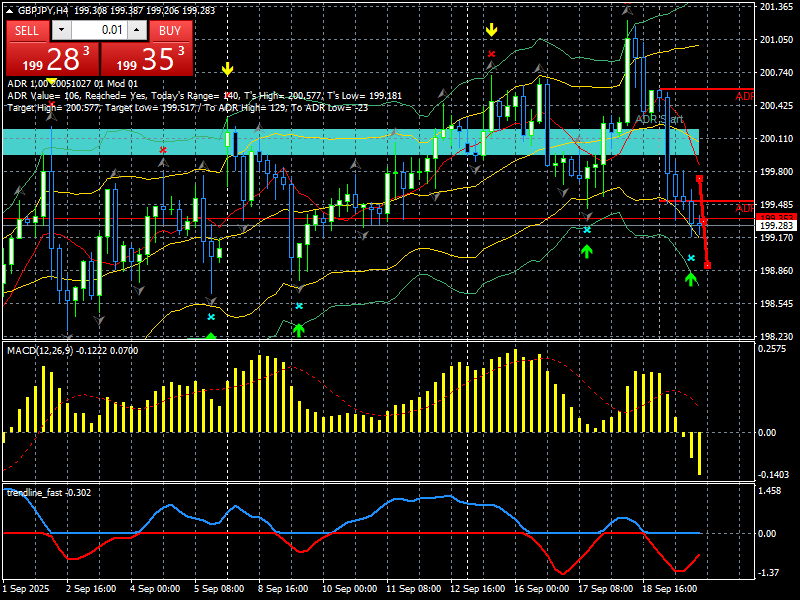Click the trendline scale value 1.458

pos(769,491)
